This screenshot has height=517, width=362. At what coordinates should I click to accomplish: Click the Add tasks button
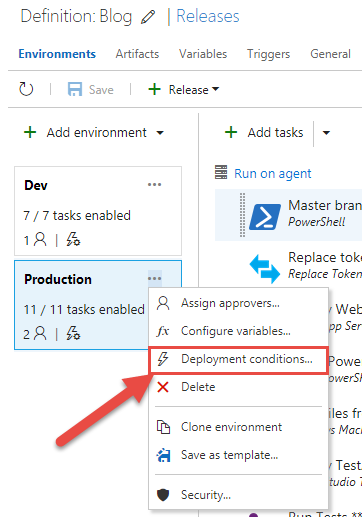(x=264, y=132)
